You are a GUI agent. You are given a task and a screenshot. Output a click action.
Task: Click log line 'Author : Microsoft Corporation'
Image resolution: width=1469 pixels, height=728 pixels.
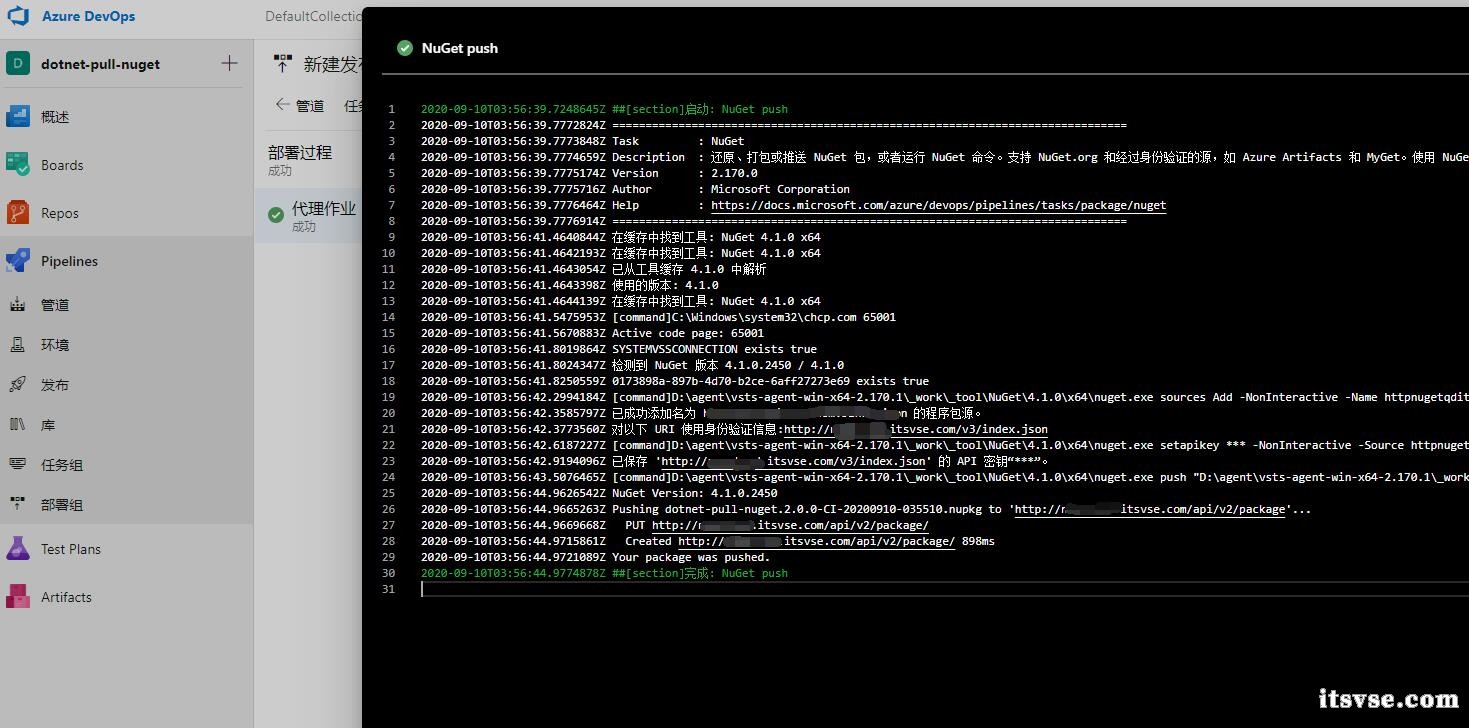[731, 189]
